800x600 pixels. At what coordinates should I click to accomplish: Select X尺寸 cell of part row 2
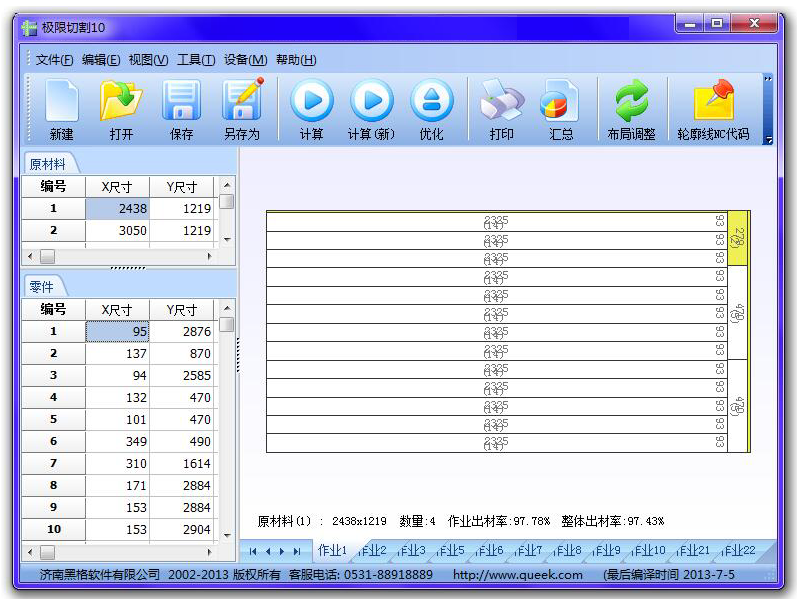click(x=118, y=353)
